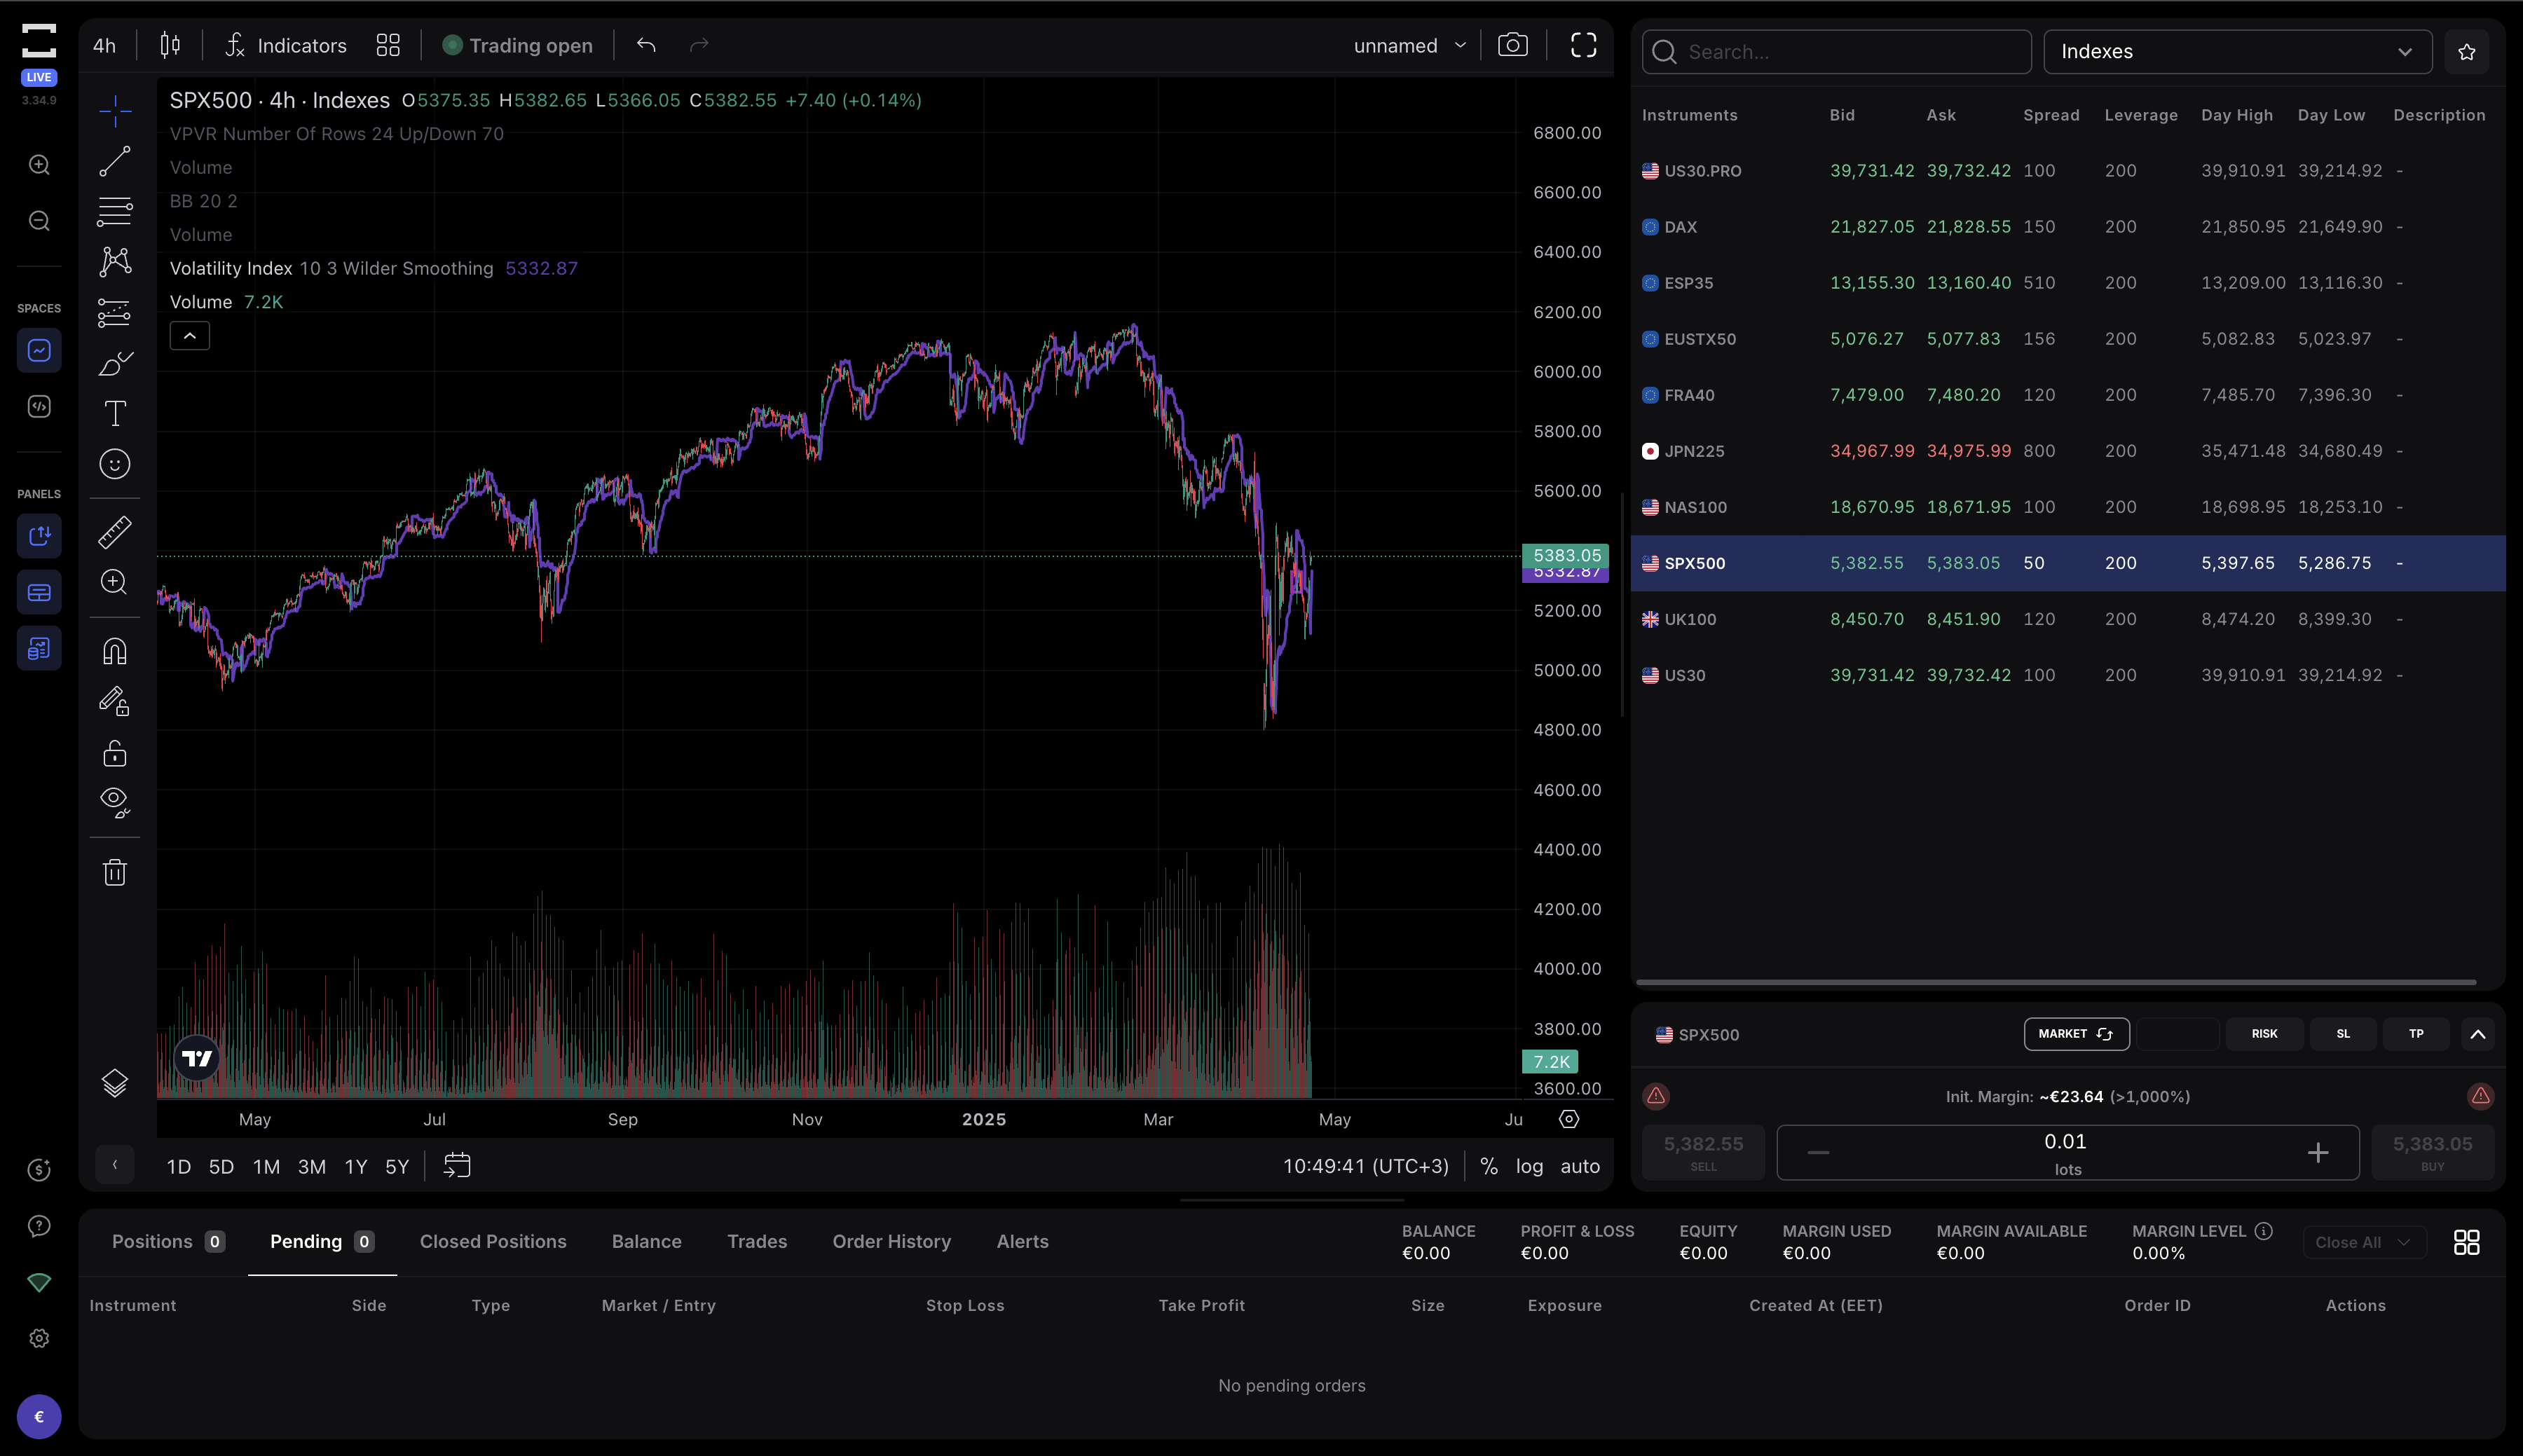Image resolution: width=2523 pixels, height=1456 pixels.
Task: Select the 1Y date range
Action: 356,1167
